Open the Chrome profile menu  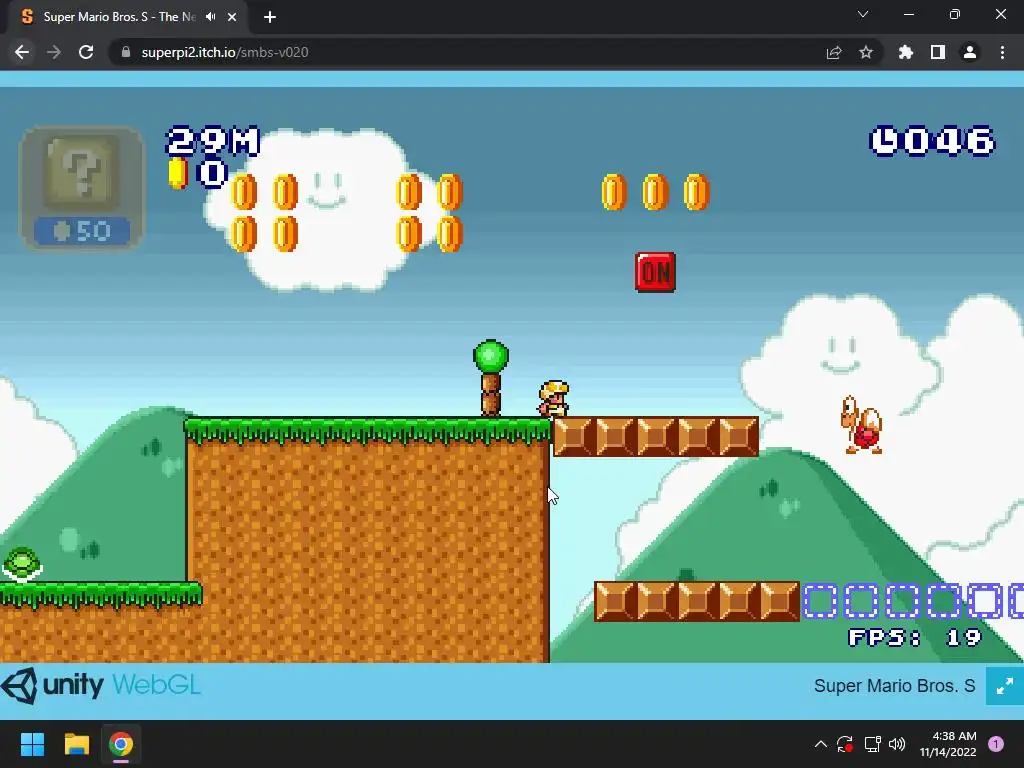[x=970, y=52]
